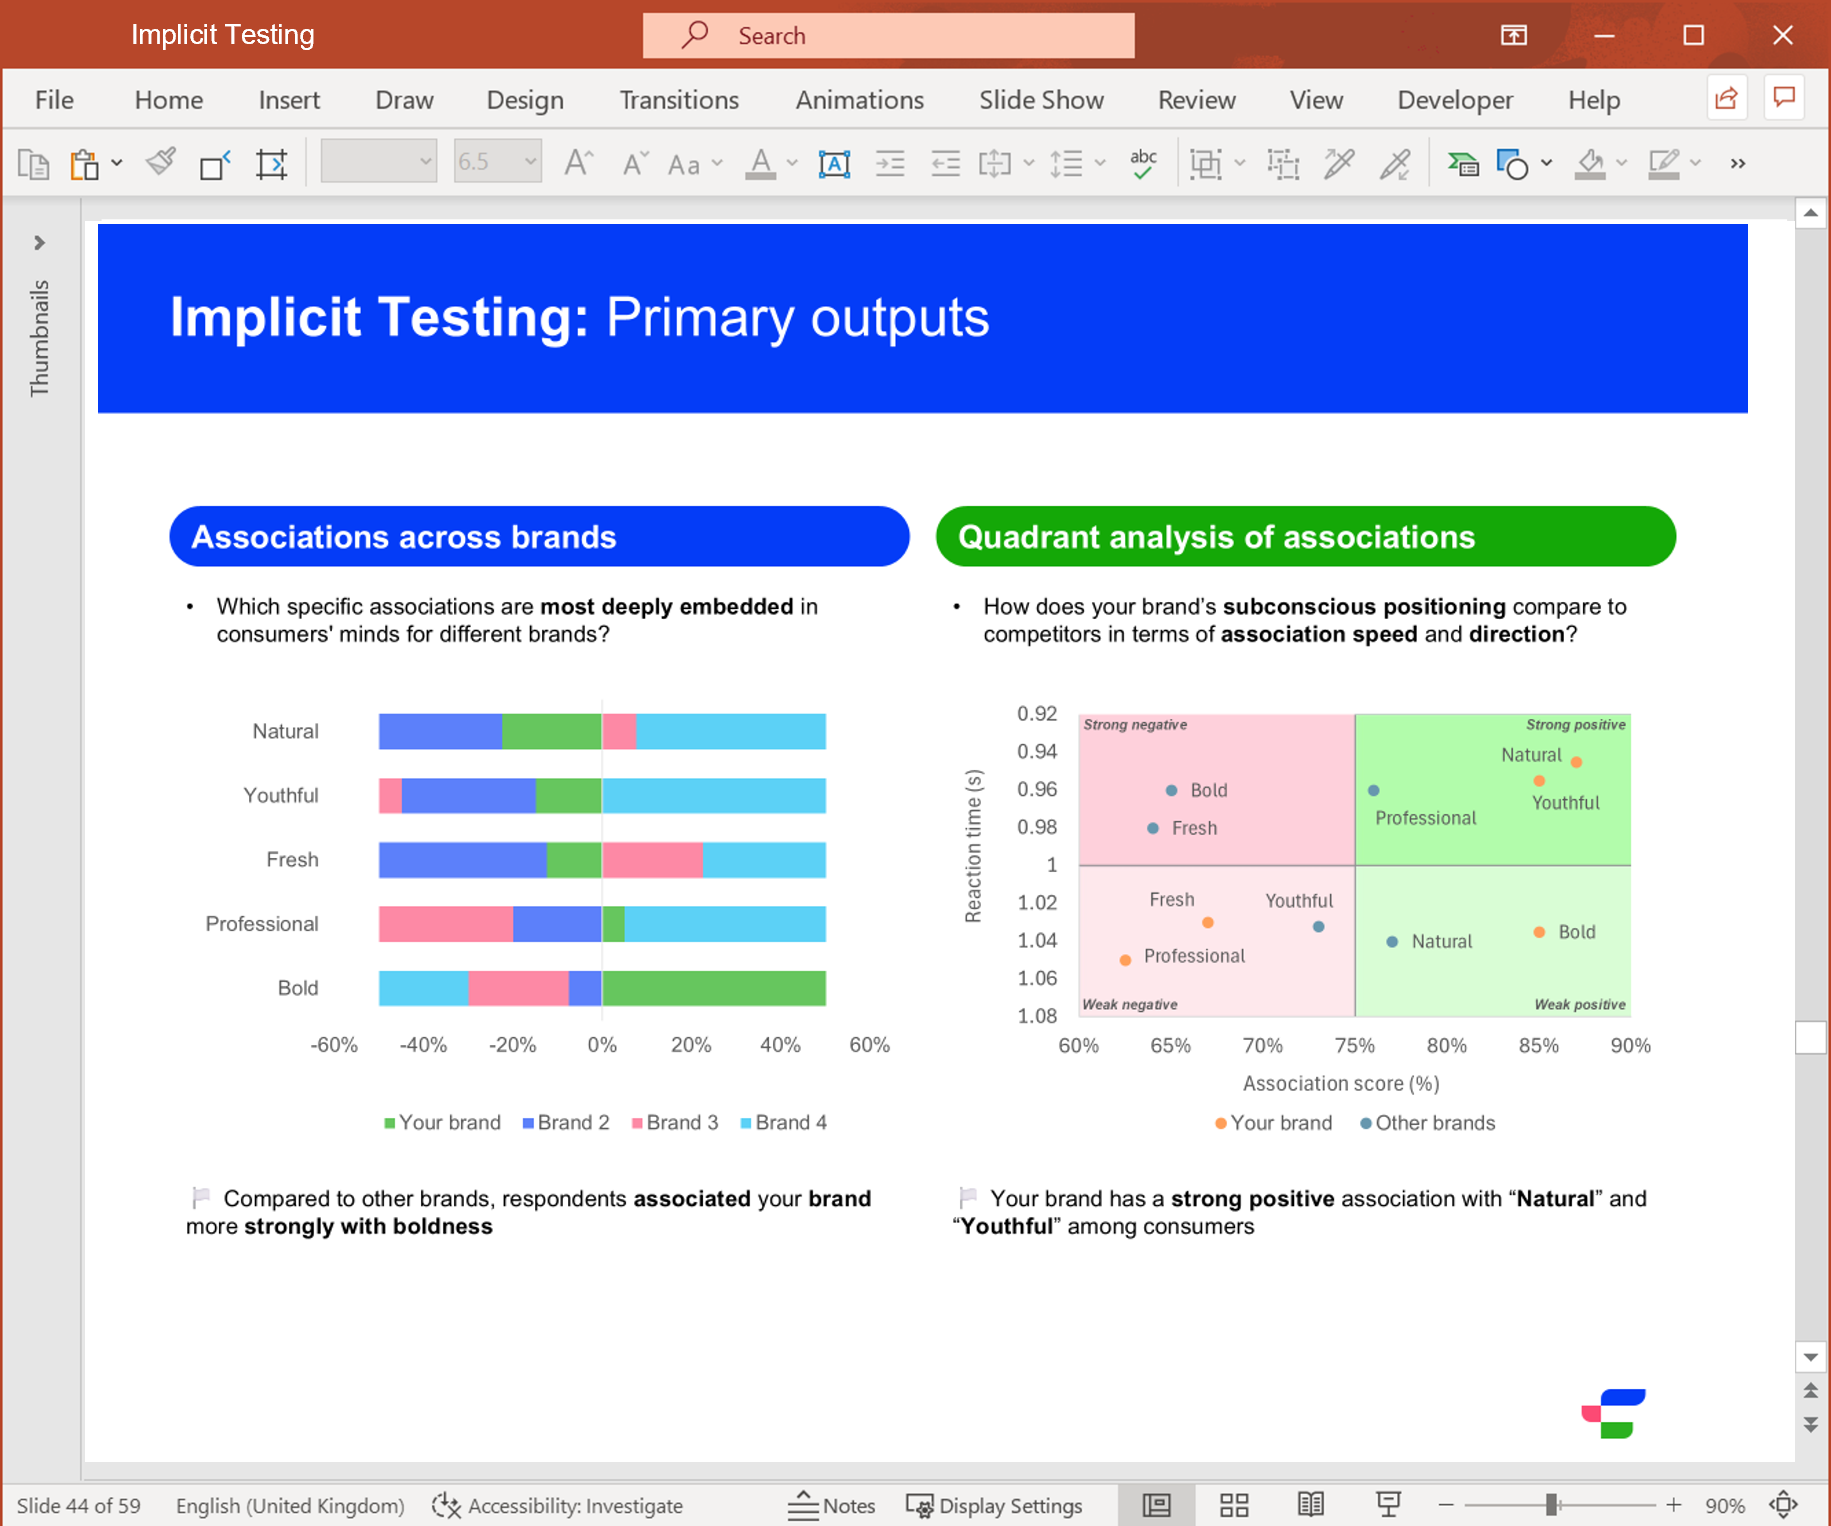The width and height of the screenshot is (1831, 1526).
Task: Click zoom in plus button
Action: [1674, 1505]
